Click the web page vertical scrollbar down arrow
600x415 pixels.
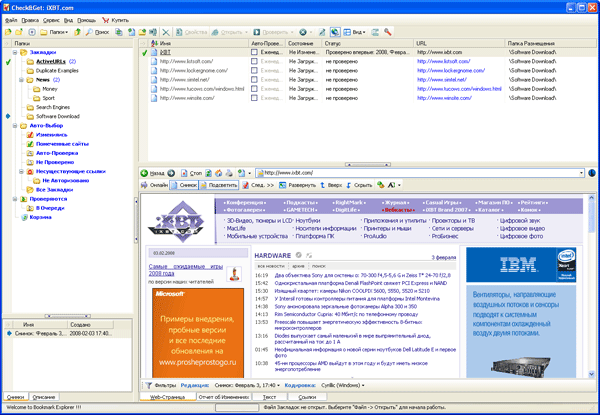592,374
